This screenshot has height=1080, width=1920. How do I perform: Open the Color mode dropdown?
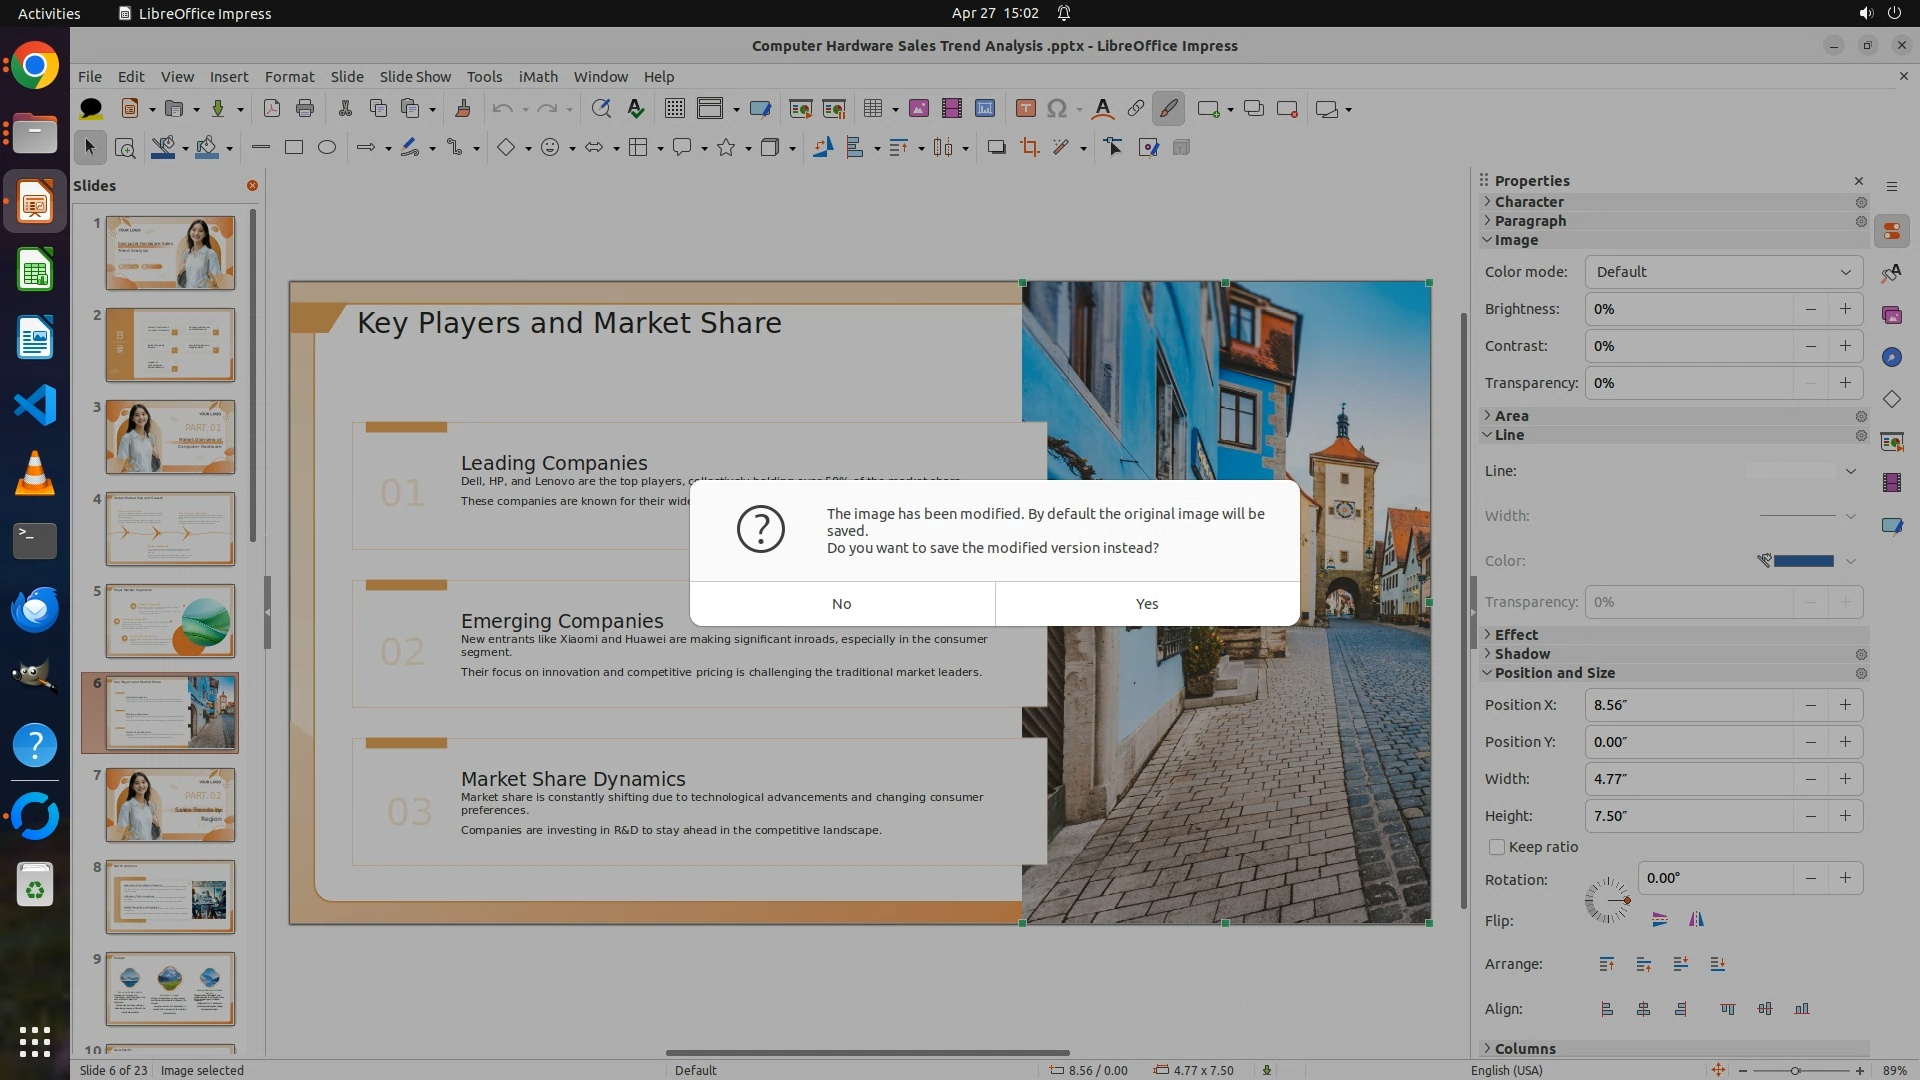click(x=1723, y=272)
